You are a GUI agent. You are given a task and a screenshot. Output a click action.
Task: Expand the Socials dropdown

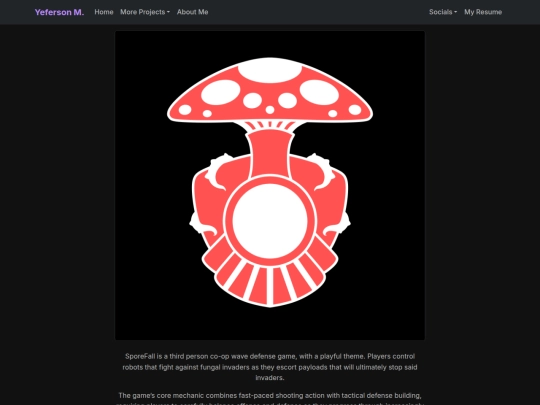pyautogui.click(x=443, y=12)
